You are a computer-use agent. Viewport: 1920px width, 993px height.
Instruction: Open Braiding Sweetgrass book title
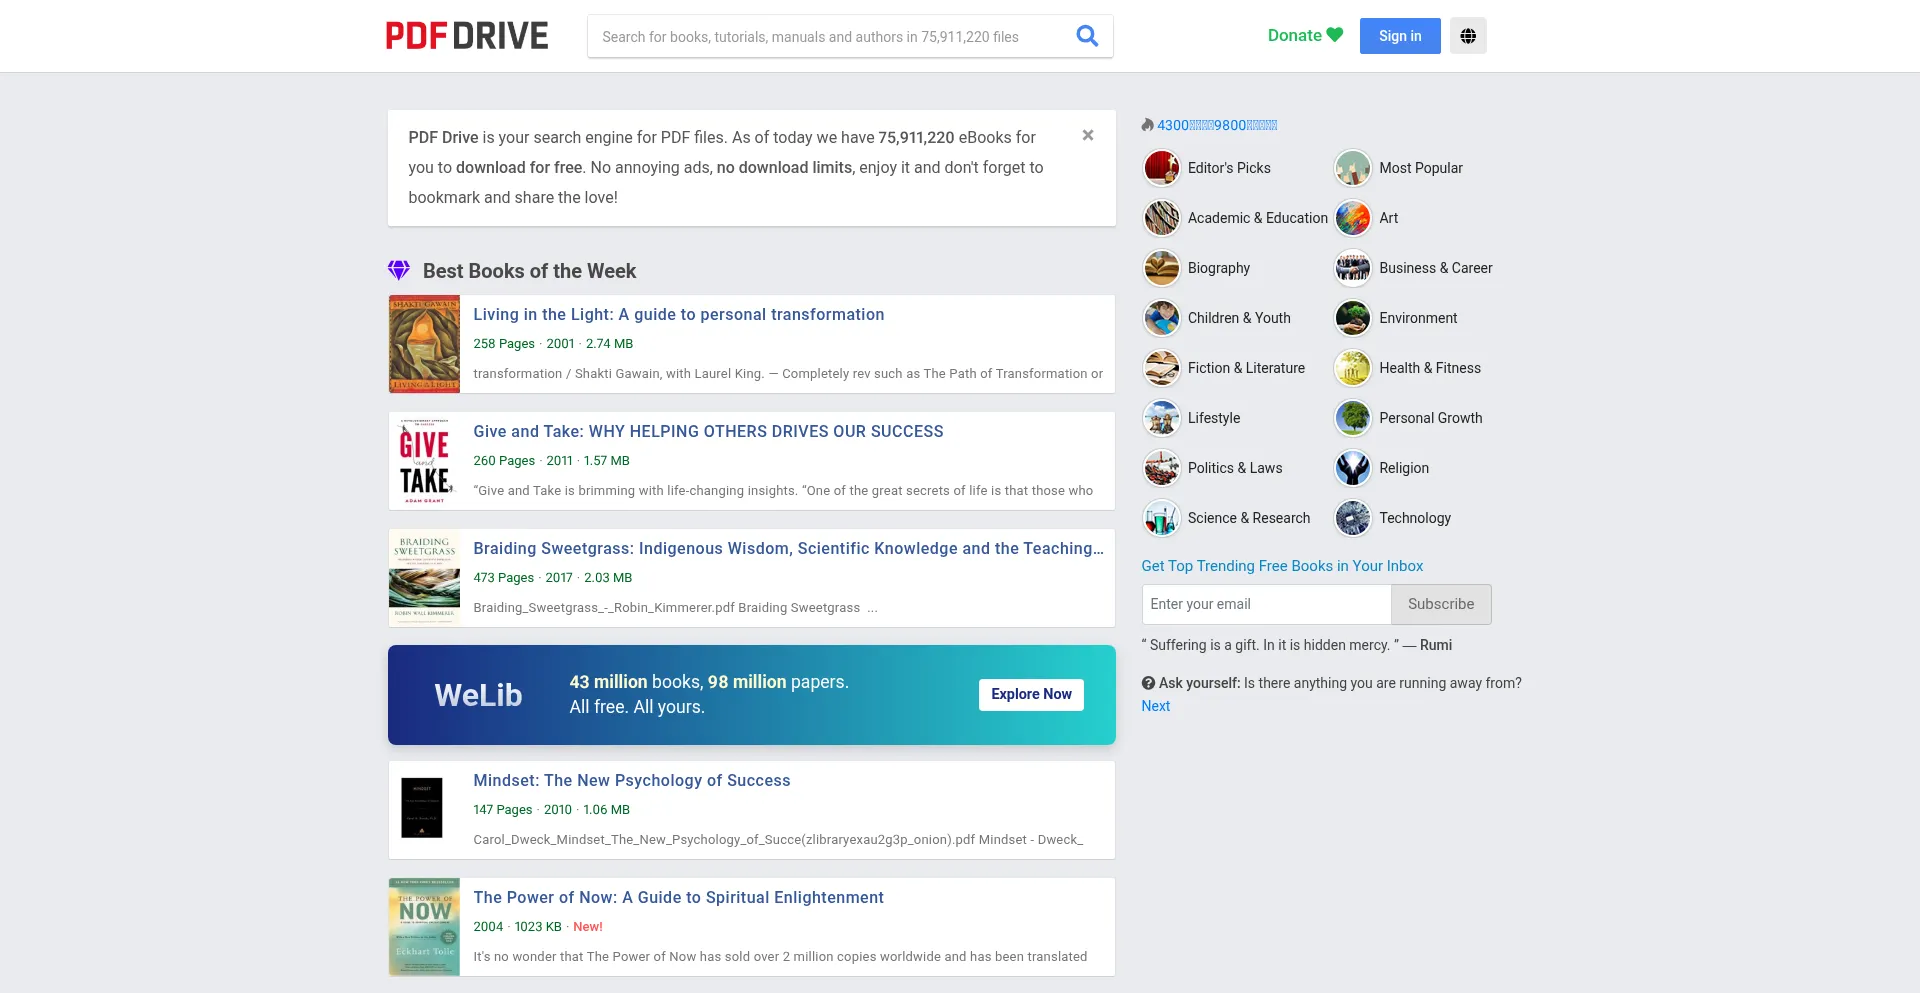[789, 548]
